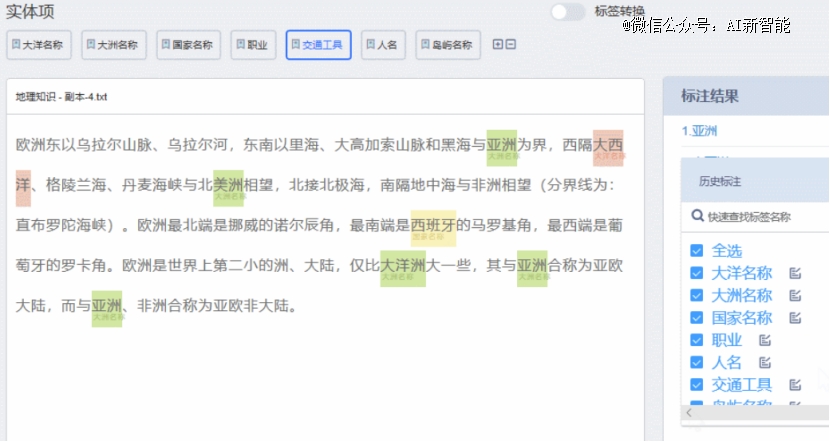
Task: Click edit icon next to 大洋名称 label
Action: click(795, 273)
